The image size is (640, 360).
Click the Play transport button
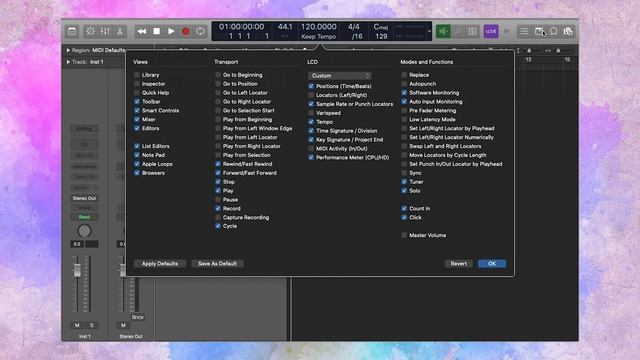171,31
